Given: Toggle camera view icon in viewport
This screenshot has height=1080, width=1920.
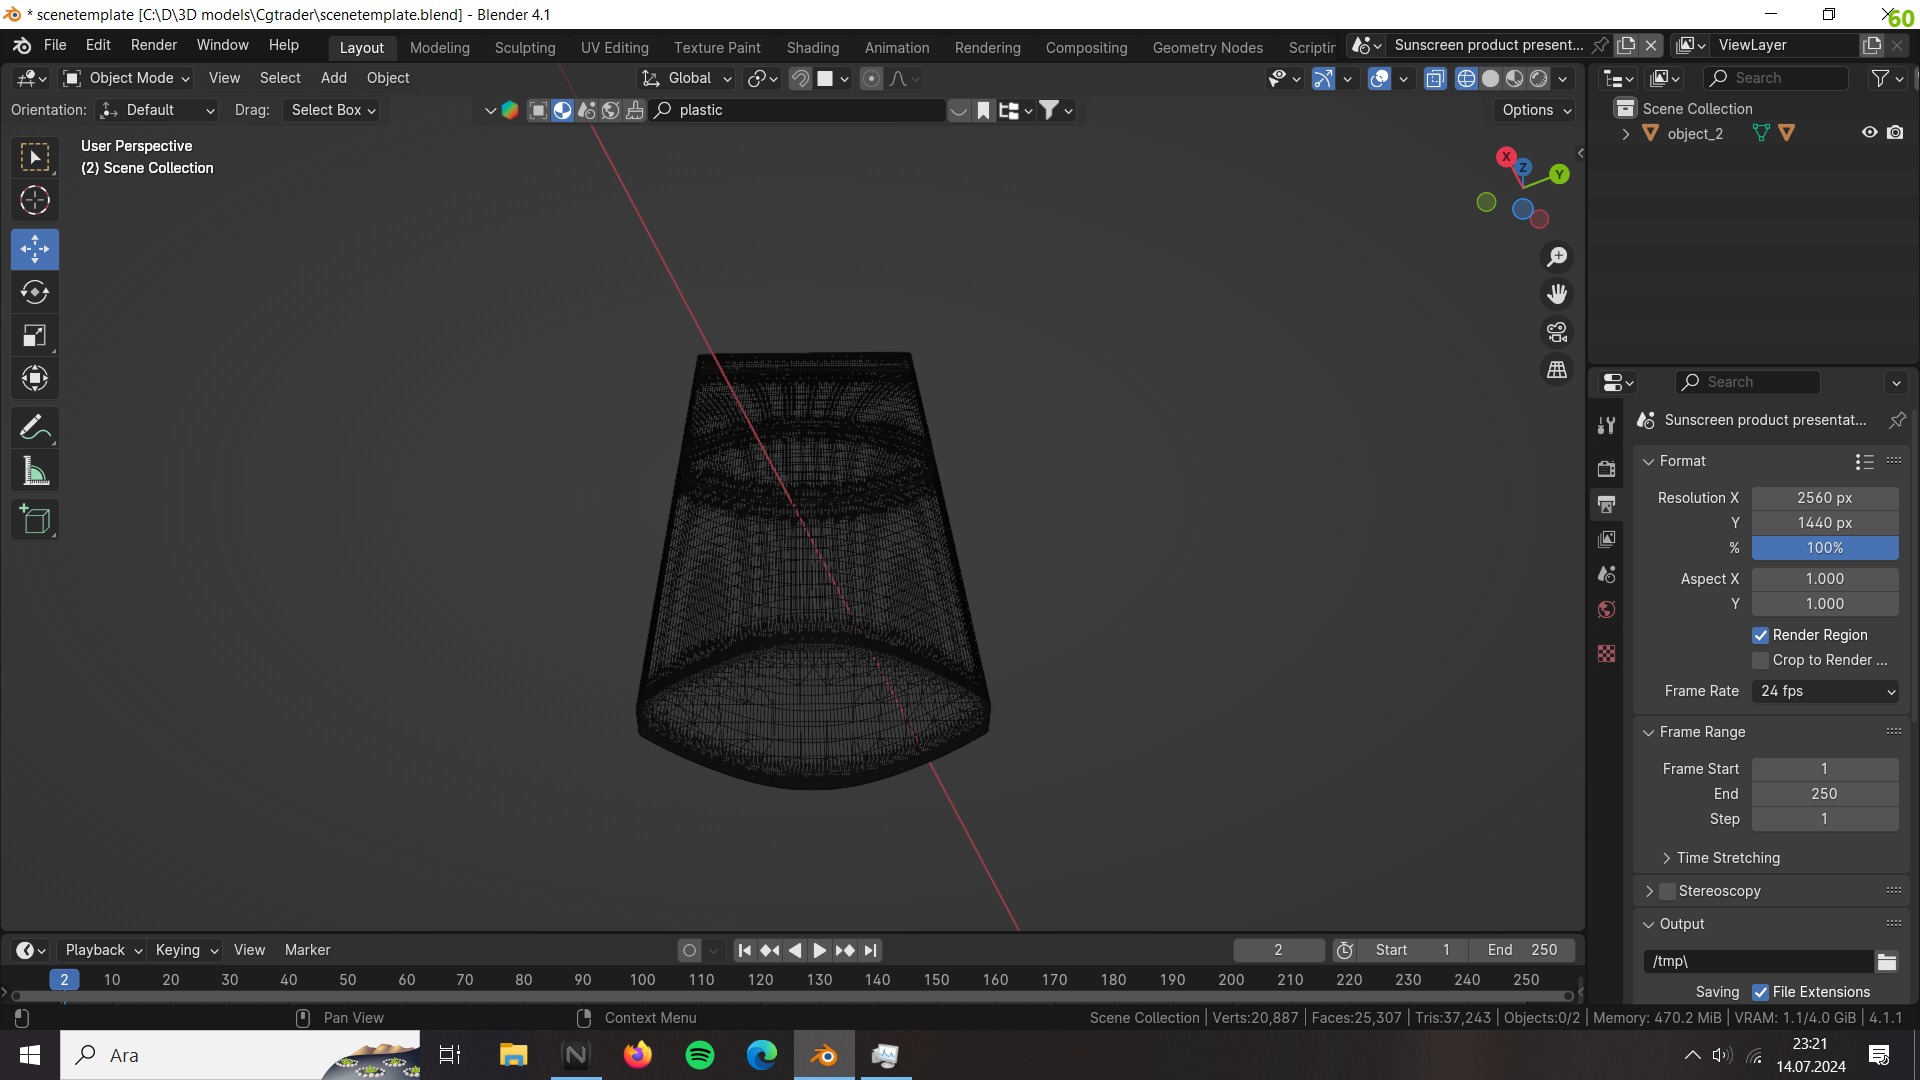Looking at the screenshot, I should [x=1557, y=332].
